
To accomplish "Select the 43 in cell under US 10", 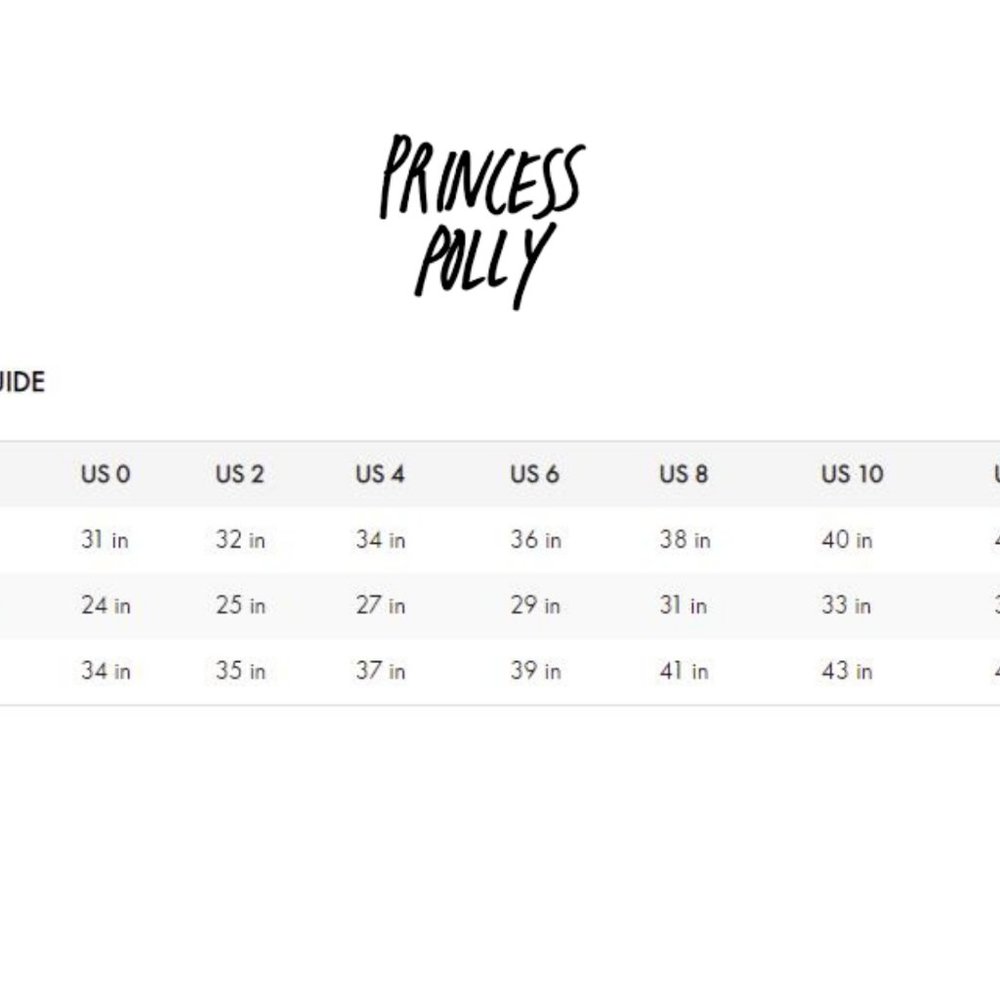I will 846,671.
